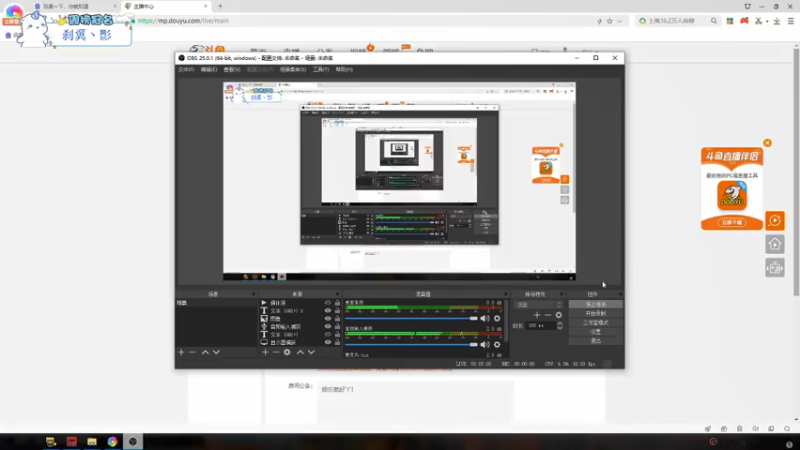This screenshot has width=800, height=450.
Task: Click the audio input capture volume slider
Action: pos(411,344)
